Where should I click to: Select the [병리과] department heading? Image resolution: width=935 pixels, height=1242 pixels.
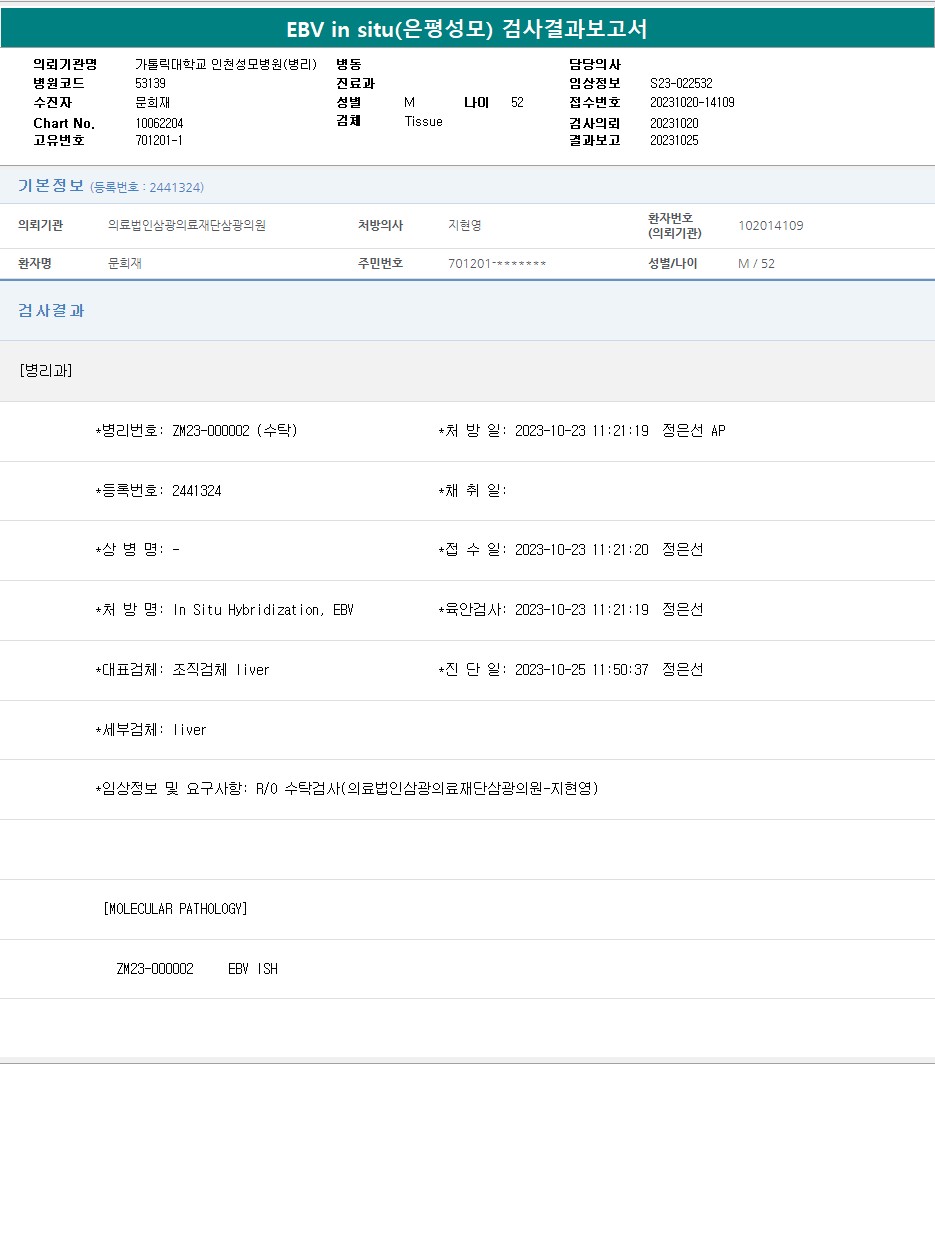[46, 371]
